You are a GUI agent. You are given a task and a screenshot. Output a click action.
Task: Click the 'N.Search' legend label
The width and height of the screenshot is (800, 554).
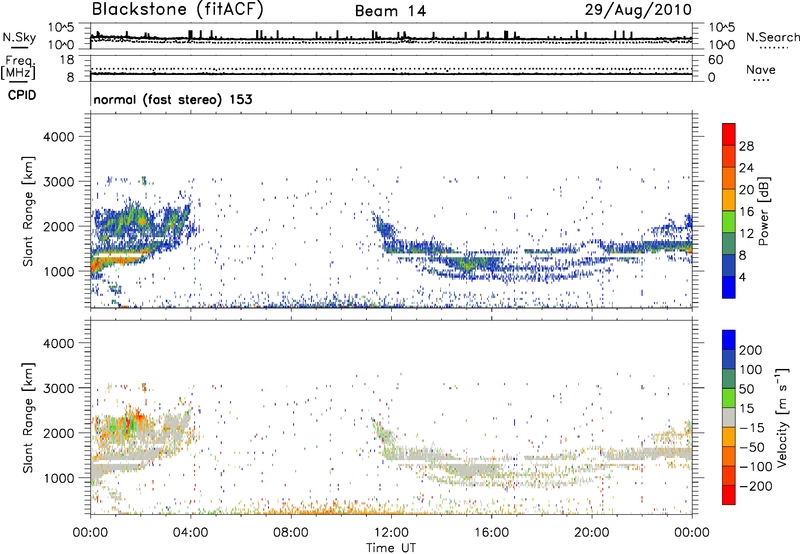(773, 37)
